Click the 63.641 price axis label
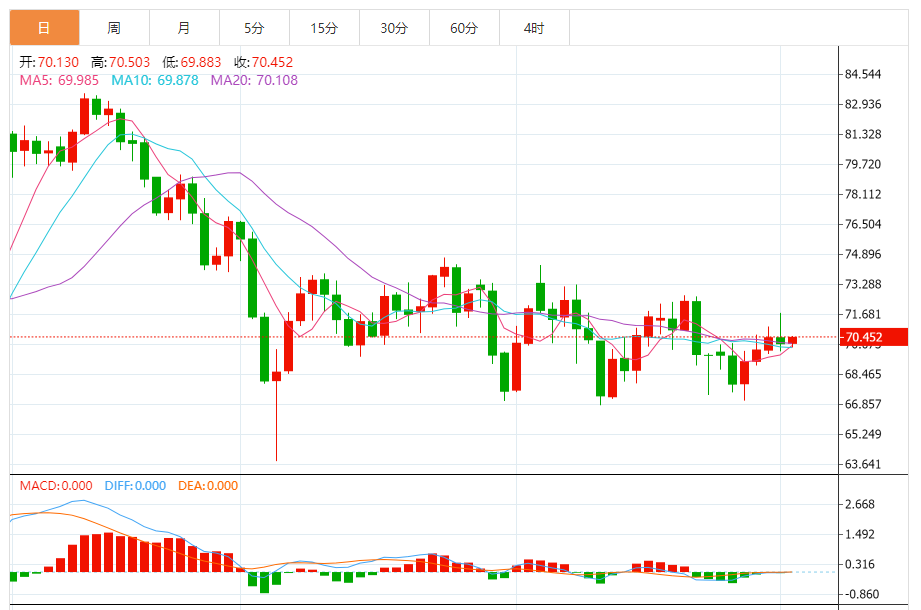This screenshot has height=610, width=921. click(863, 464)
